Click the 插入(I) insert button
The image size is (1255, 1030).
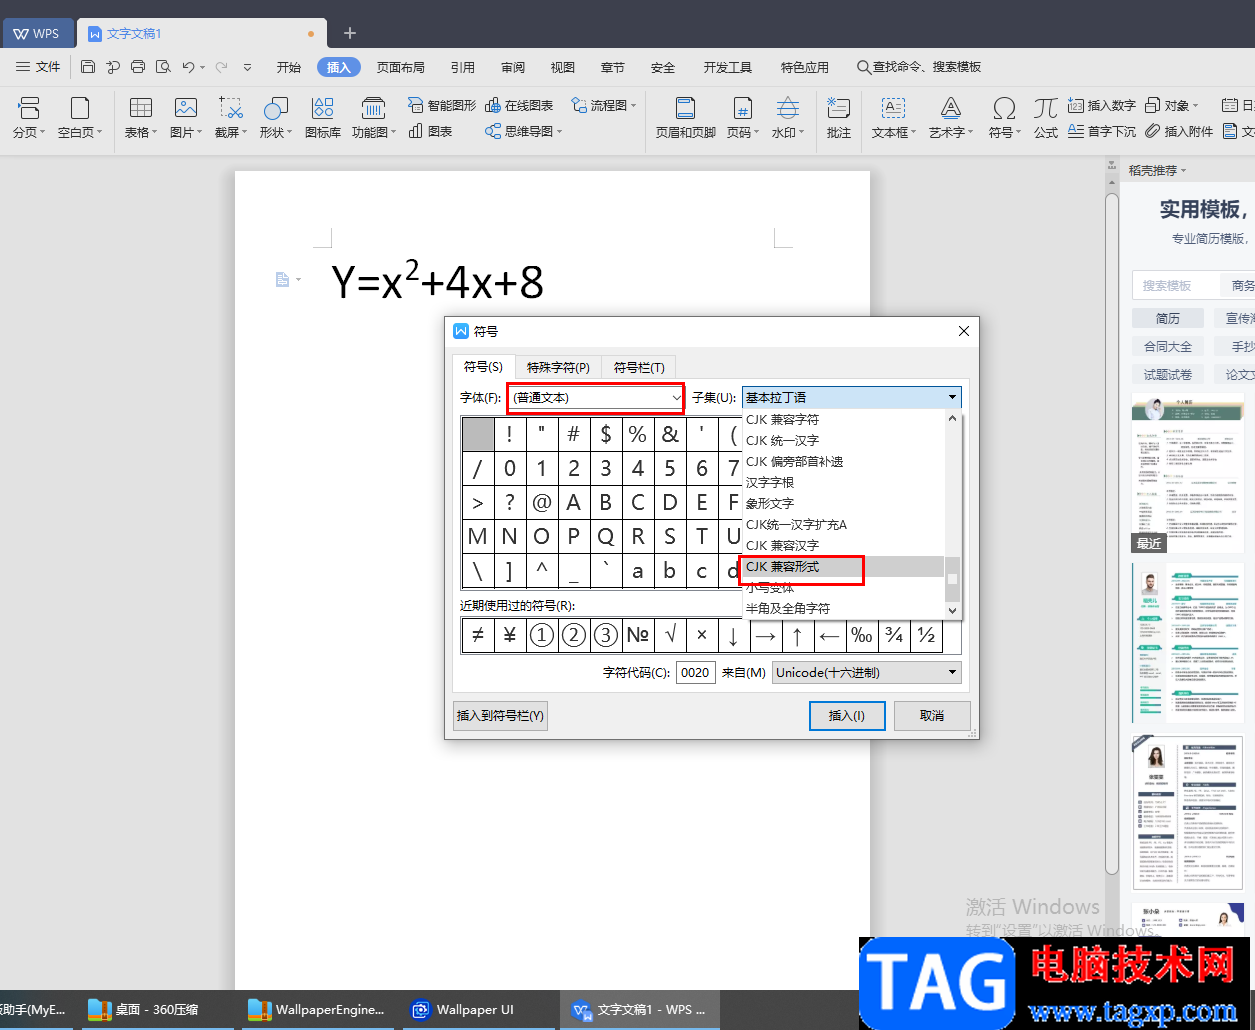847,715
